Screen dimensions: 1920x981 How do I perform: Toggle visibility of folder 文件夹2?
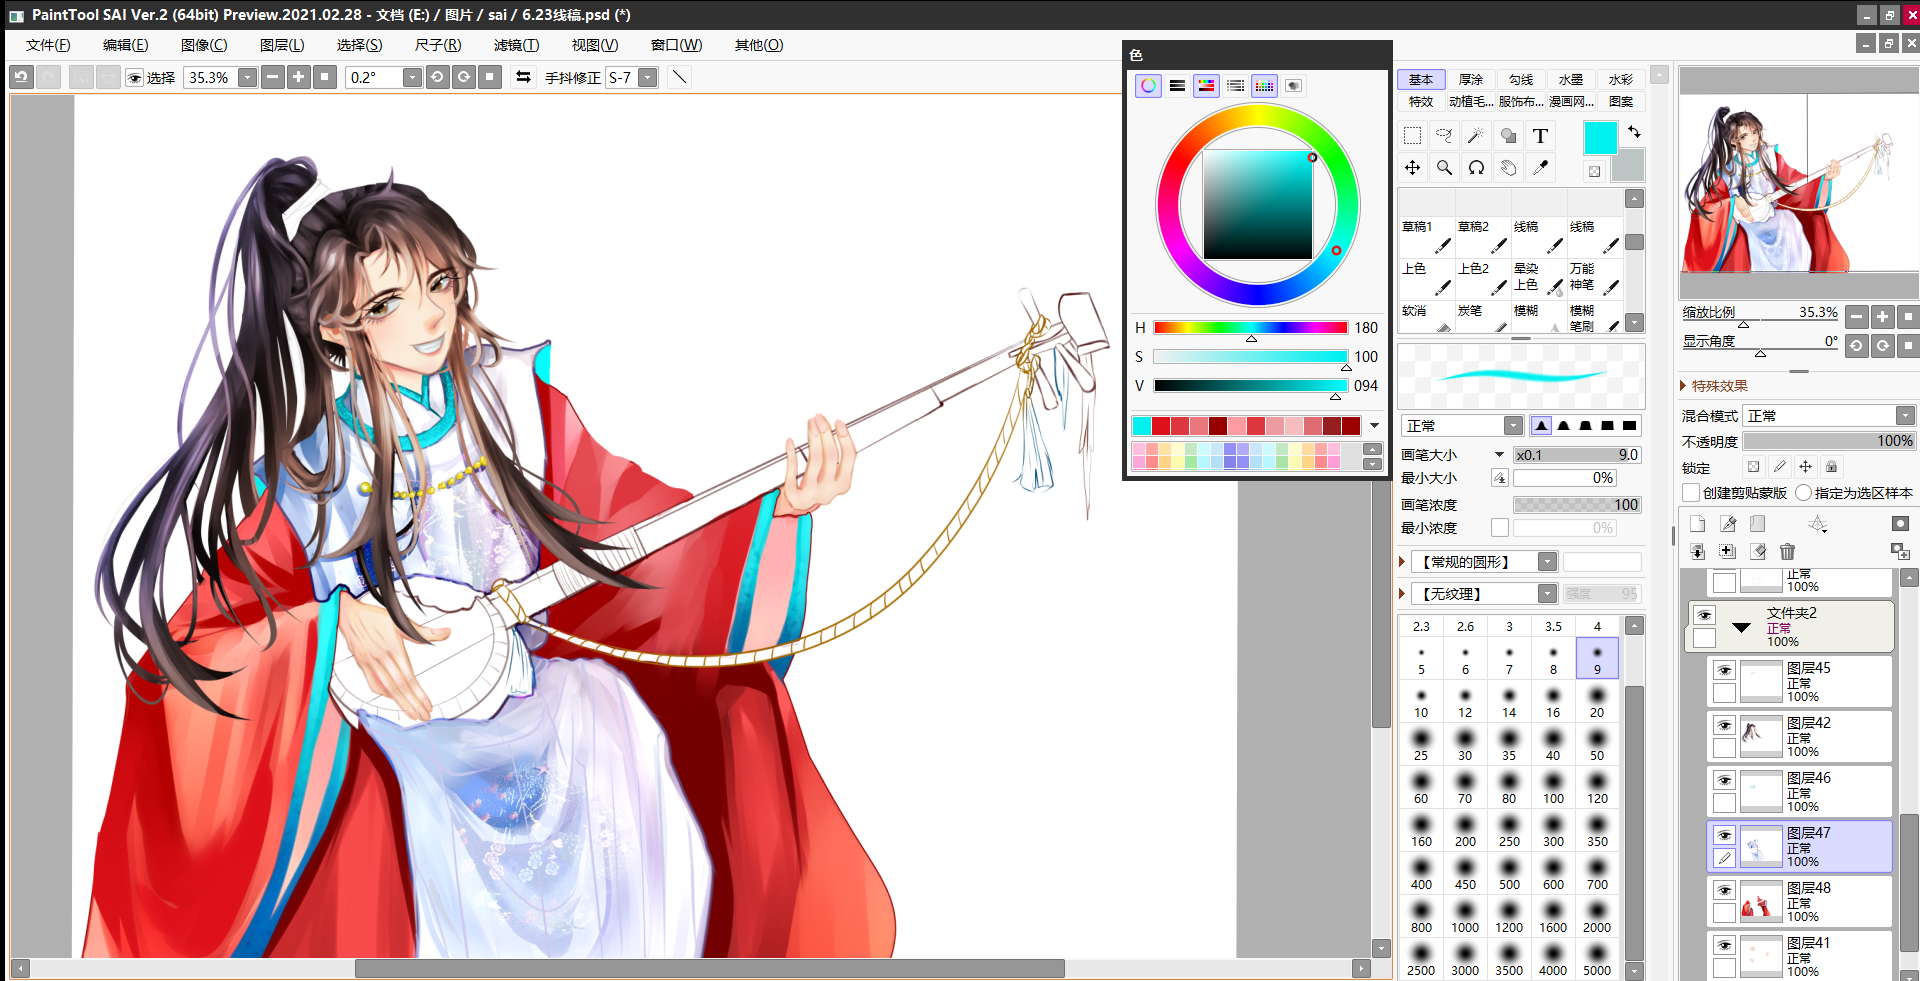coord(1704,615)
